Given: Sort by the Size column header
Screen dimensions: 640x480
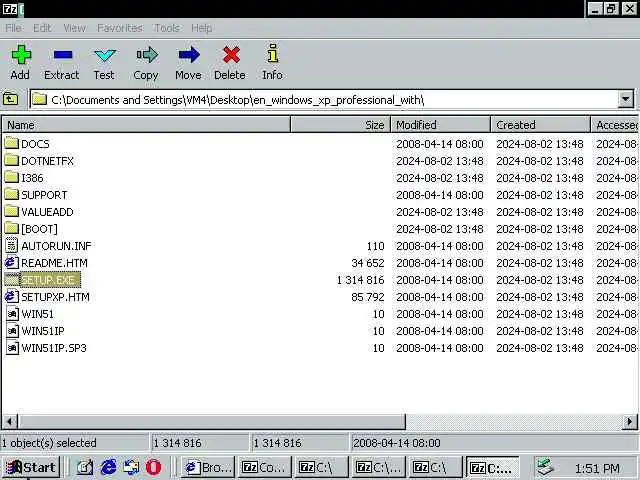Looking at the screenshot, I should click(340, 124).
